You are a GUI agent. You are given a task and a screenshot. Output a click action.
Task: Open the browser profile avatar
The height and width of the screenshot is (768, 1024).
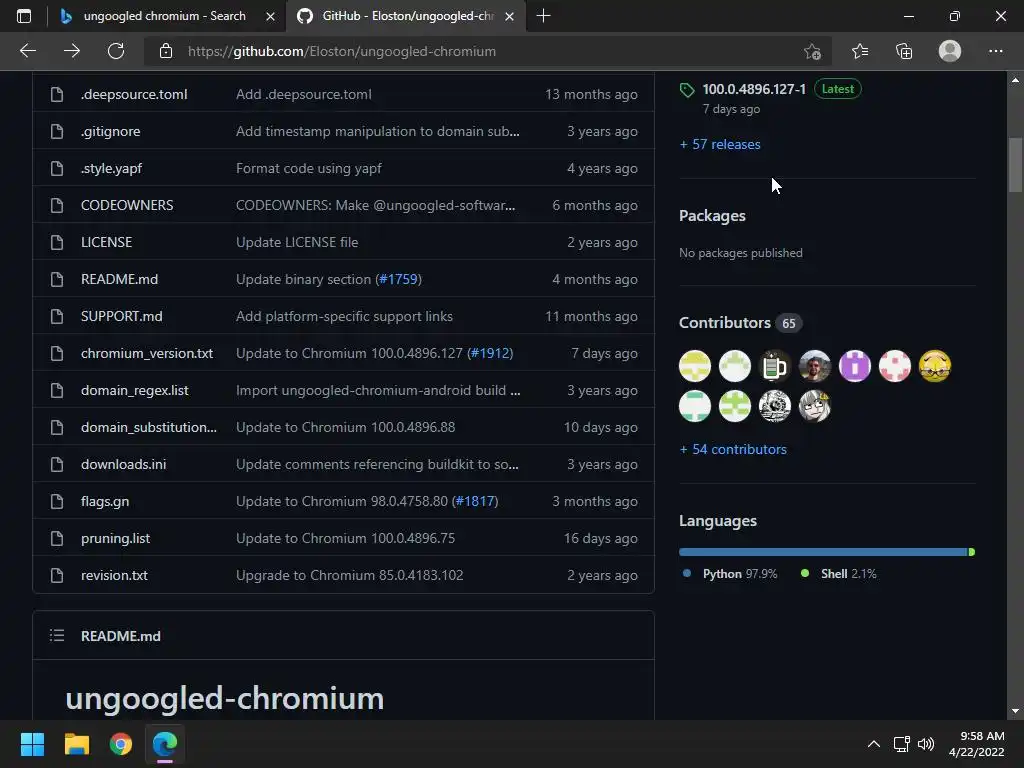[950, 51]
